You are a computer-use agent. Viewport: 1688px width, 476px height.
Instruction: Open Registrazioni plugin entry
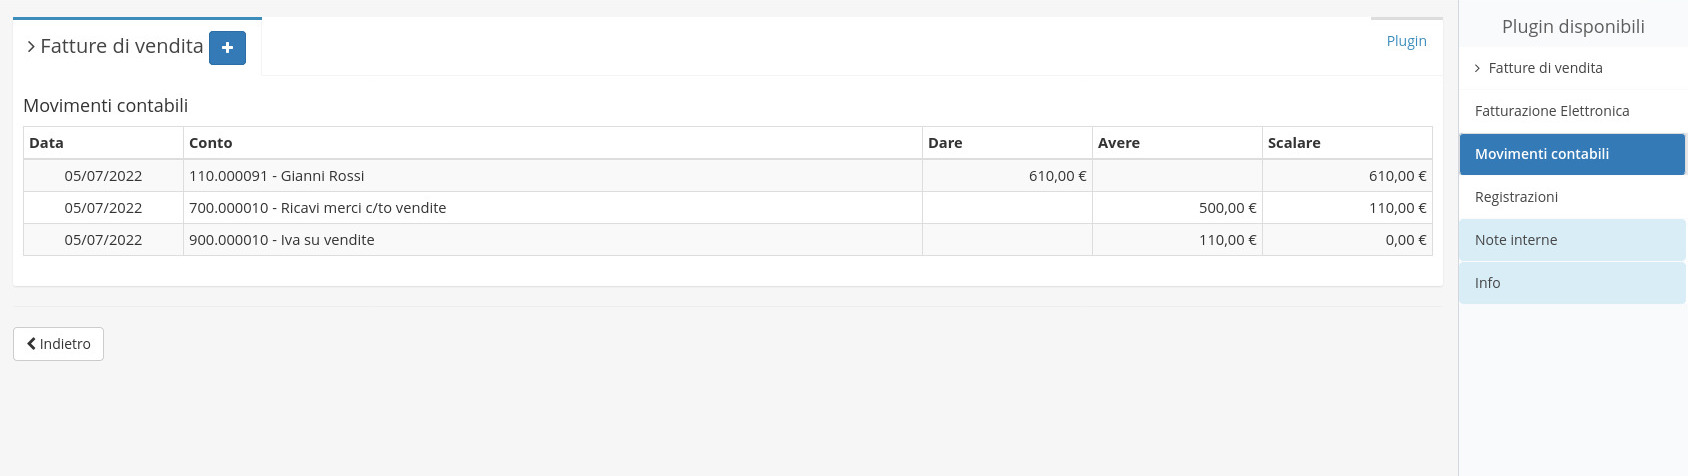click(1572, 197)
